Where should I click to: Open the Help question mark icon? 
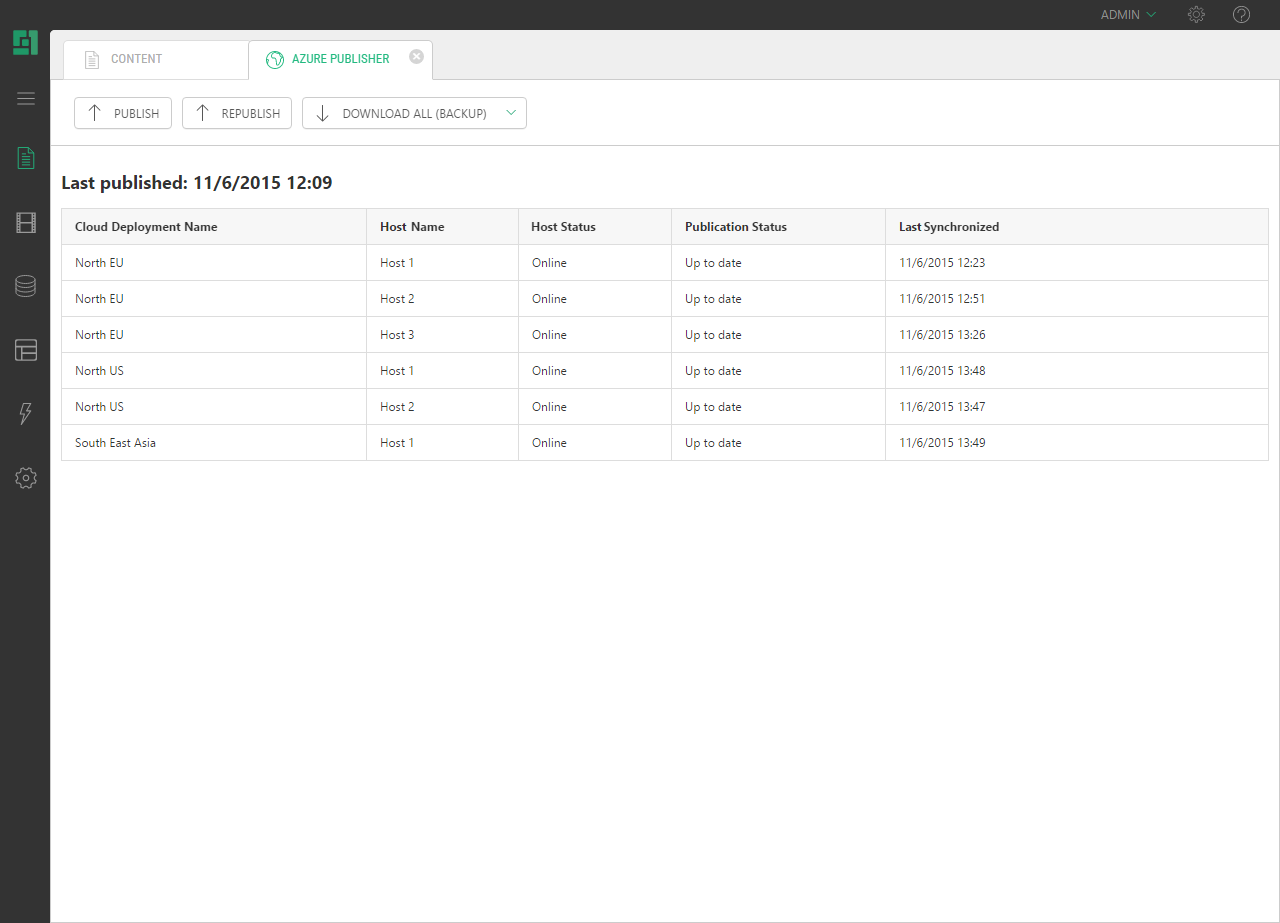(1241, 15)
